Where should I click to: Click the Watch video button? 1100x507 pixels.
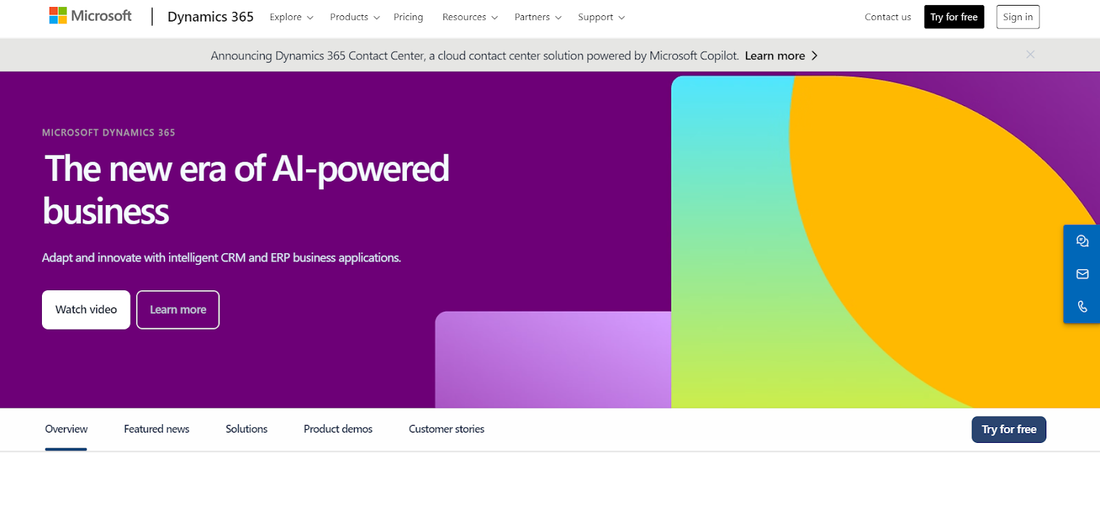pyautogui.click(x=86, y=309)
